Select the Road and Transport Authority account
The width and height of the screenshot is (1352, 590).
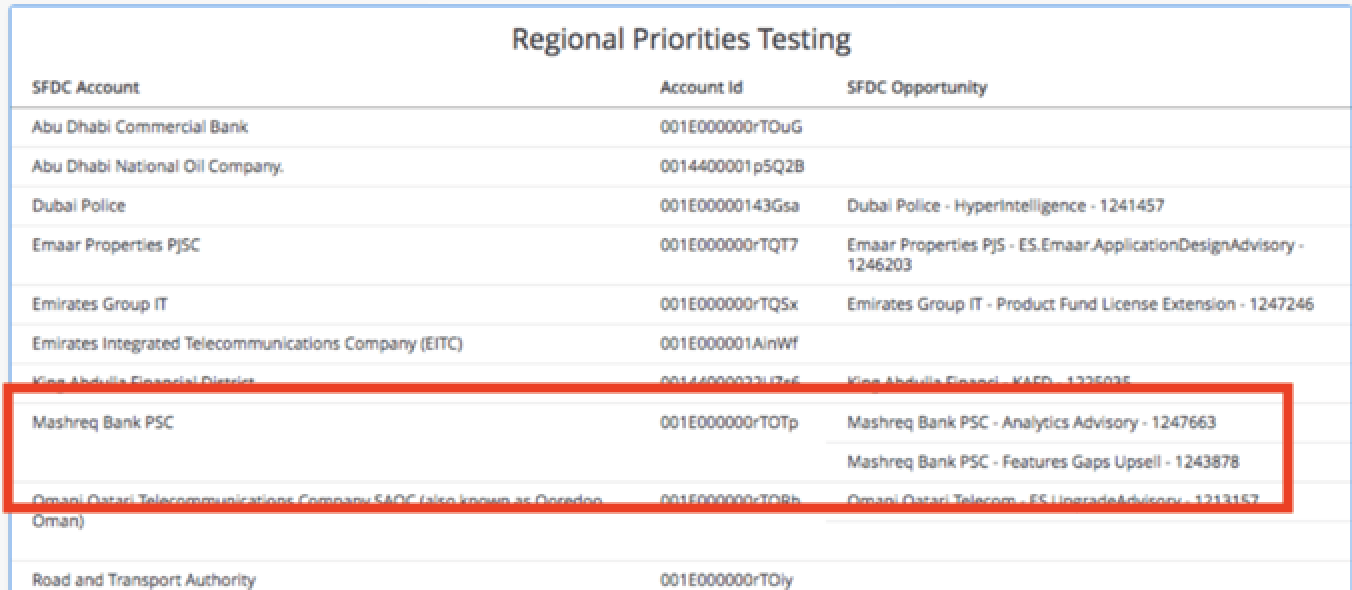[144, 580]
